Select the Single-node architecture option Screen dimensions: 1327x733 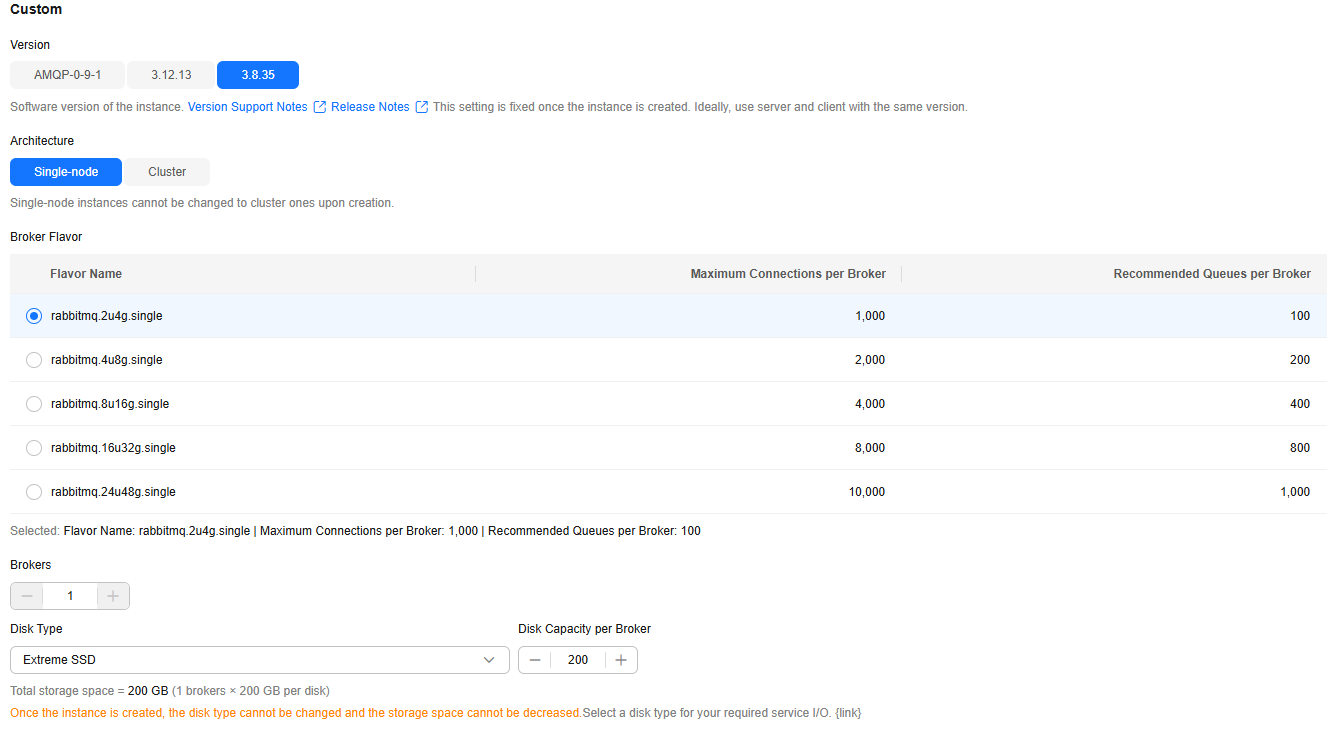tap(66, 172)
